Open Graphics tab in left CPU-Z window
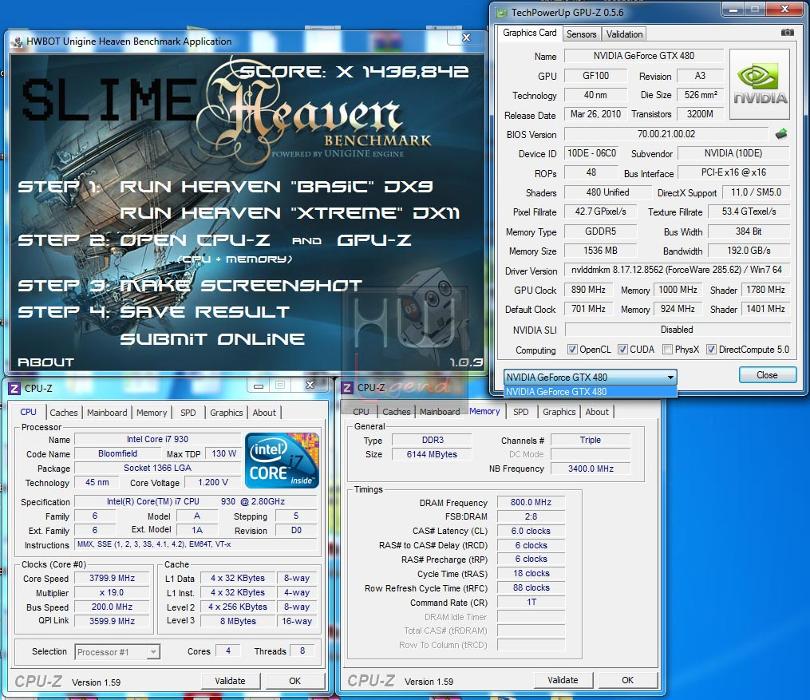This screenshot has height=700, width=810. [x=226, y=412]
